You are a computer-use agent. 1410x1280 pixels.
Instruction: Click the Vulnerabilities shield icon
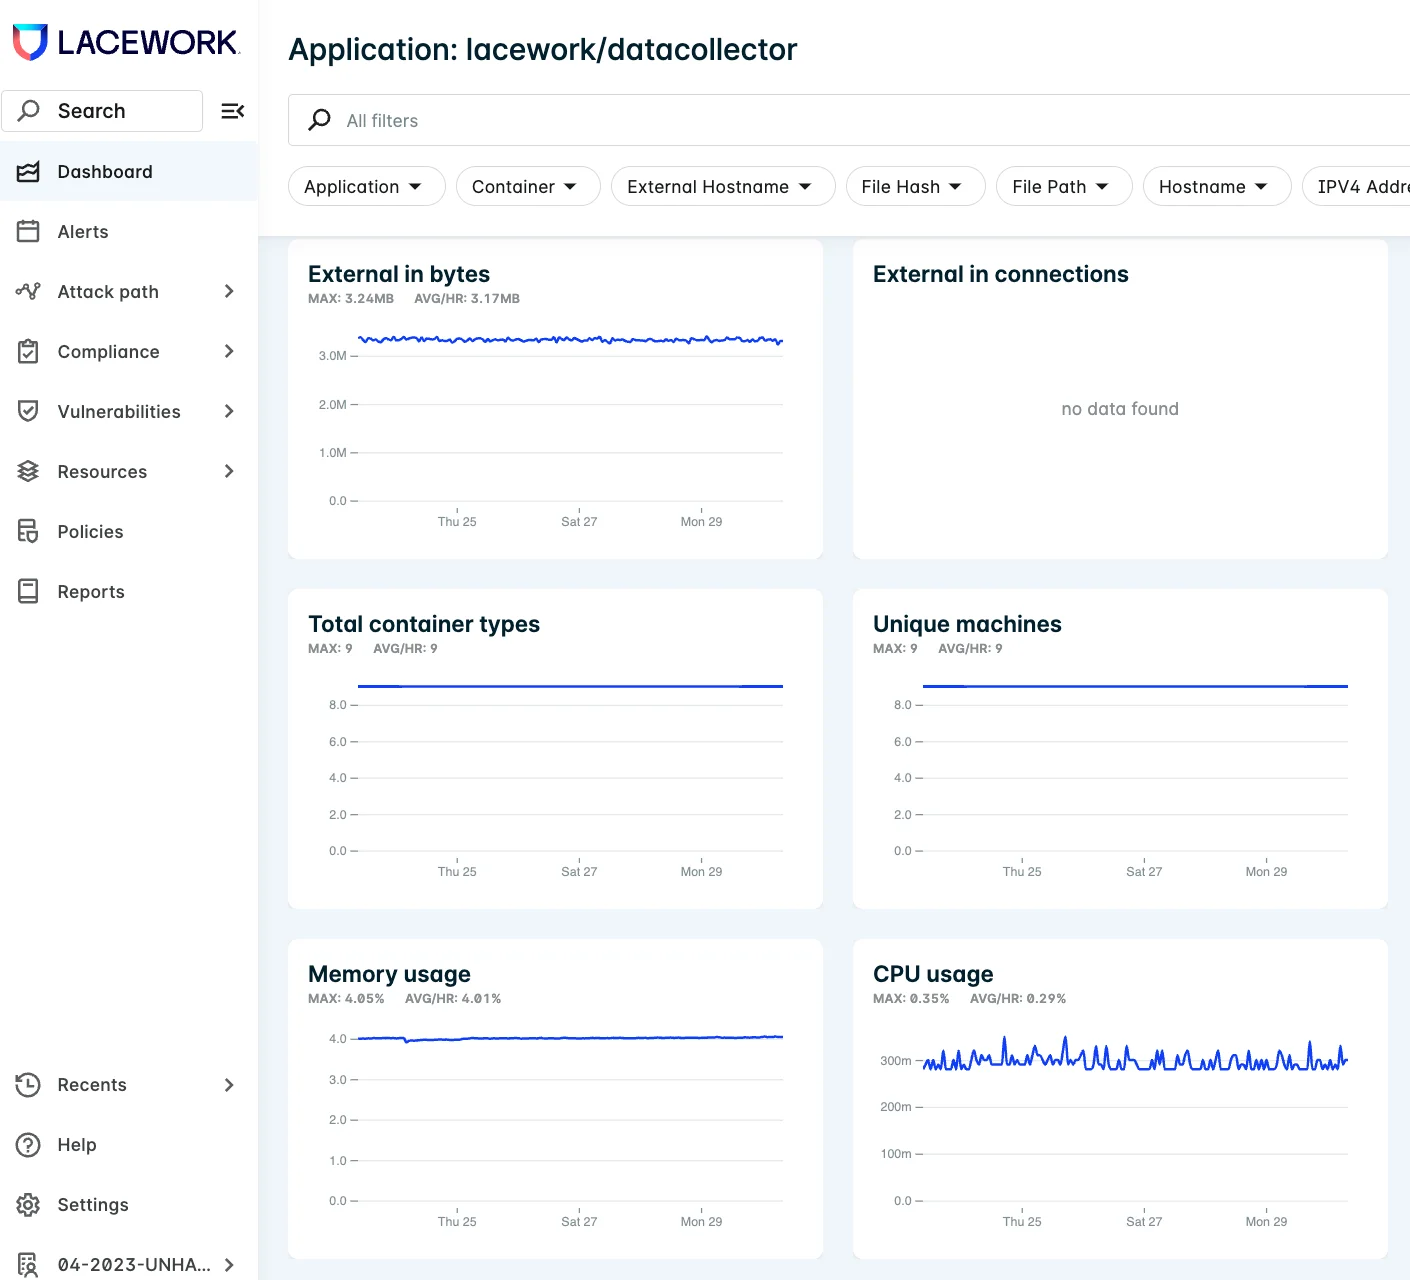click(x=28, y=411)
